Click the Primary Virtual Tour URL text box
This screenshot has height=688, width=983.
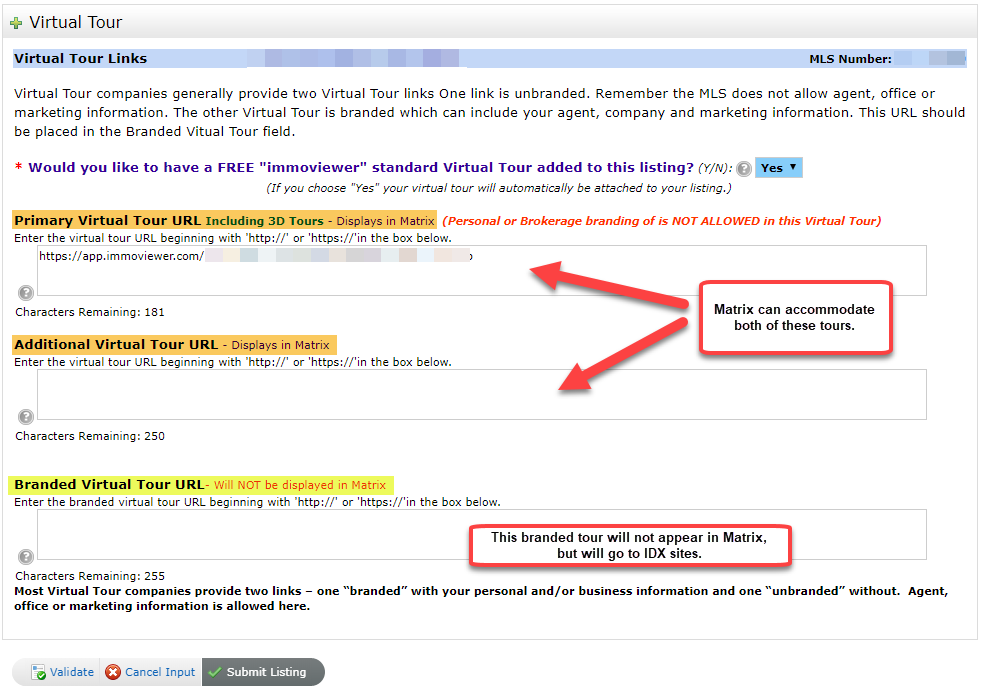click(x=480, y=271)
